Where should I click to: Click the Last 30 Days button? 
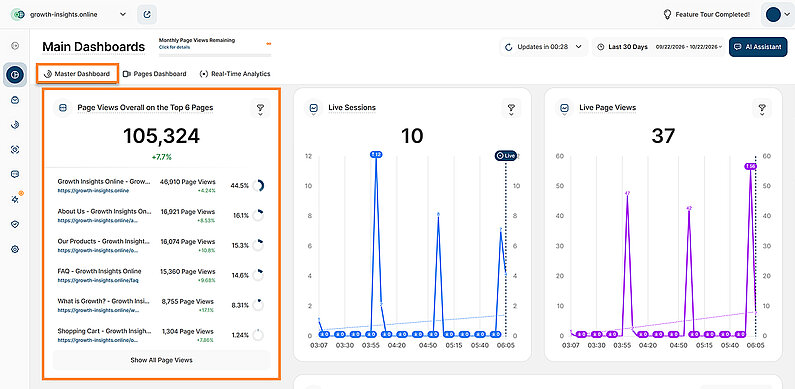pyautogui.click(x=623, y=47)
